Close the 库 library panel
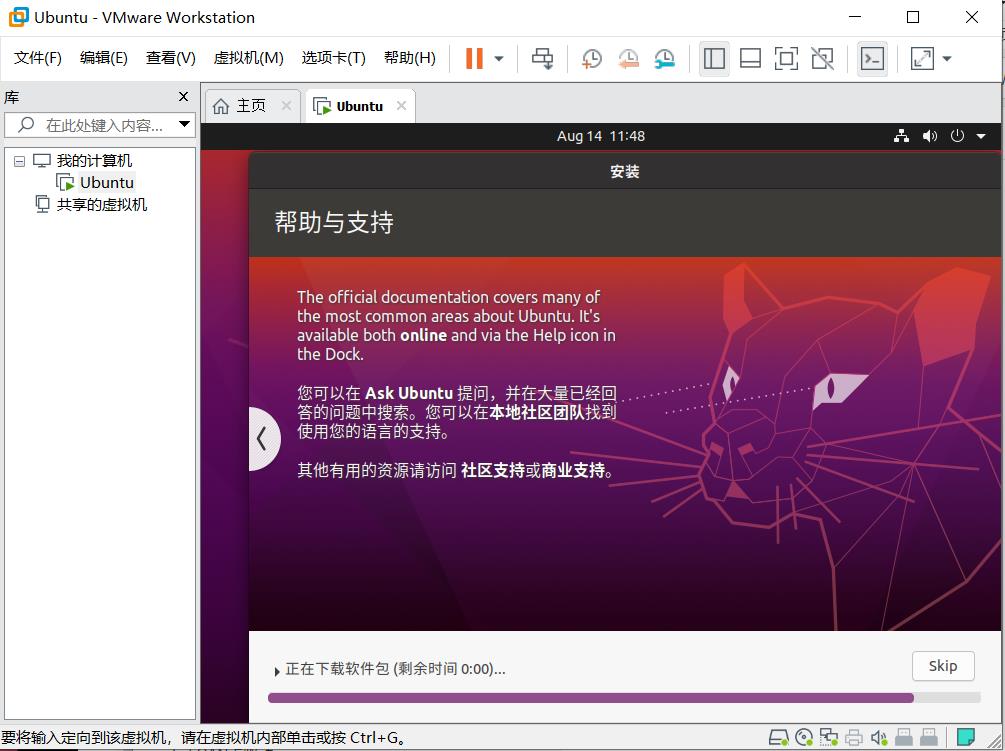Screen dimensions: 1005x751 183,96
